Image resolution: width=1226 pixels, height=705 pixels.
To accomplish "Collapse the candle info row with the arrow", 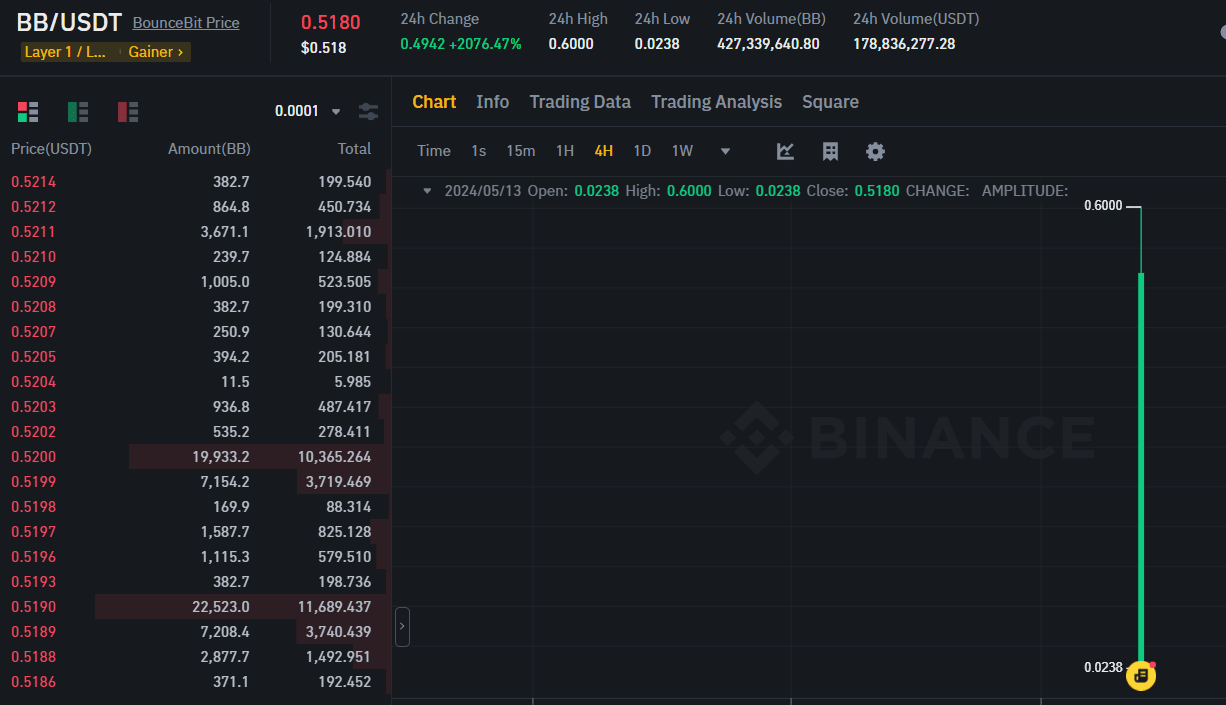I will tap(427, 190).
